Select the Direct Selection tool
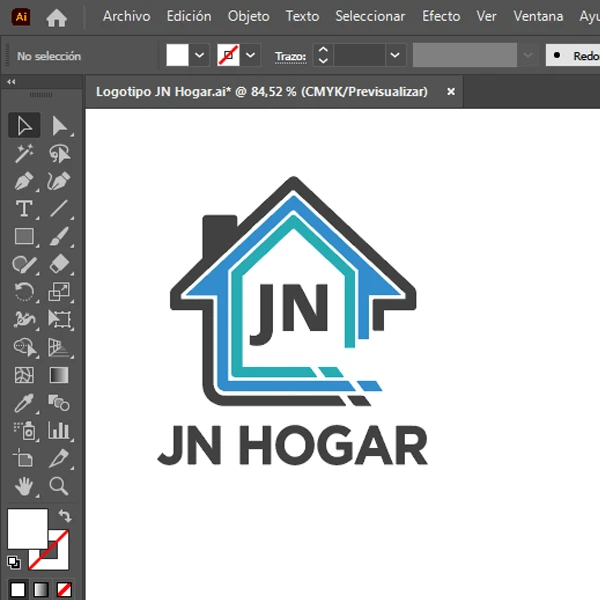600x600 pixels. click(x=59, y=125)
